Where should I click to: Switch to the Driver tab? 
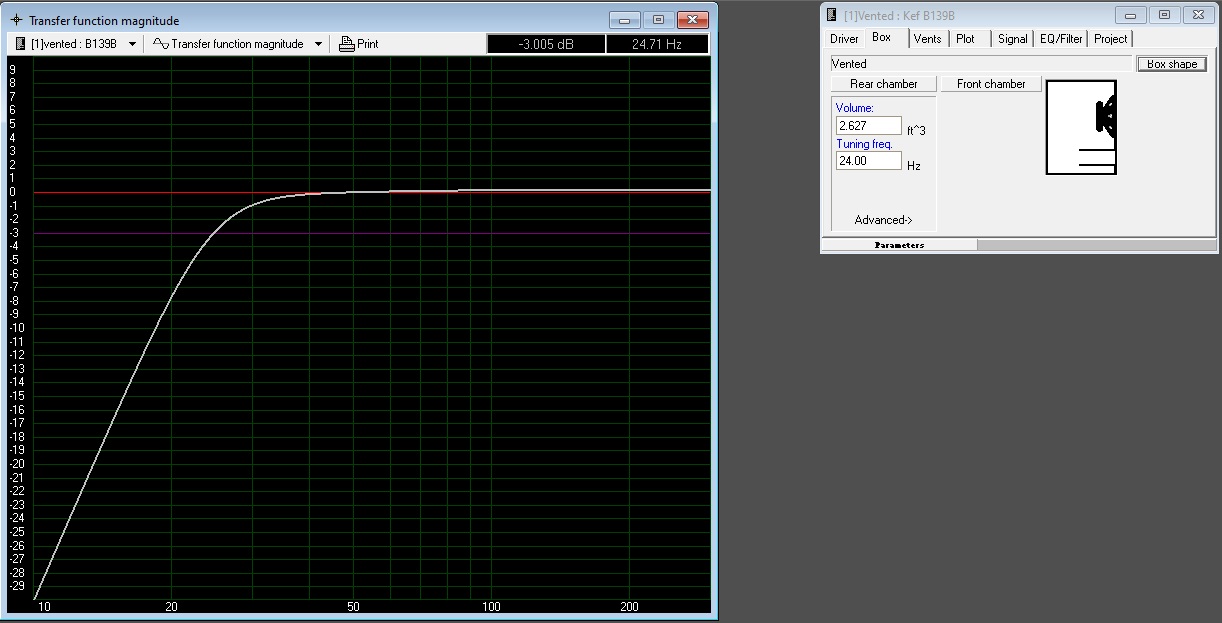[844, 39]
